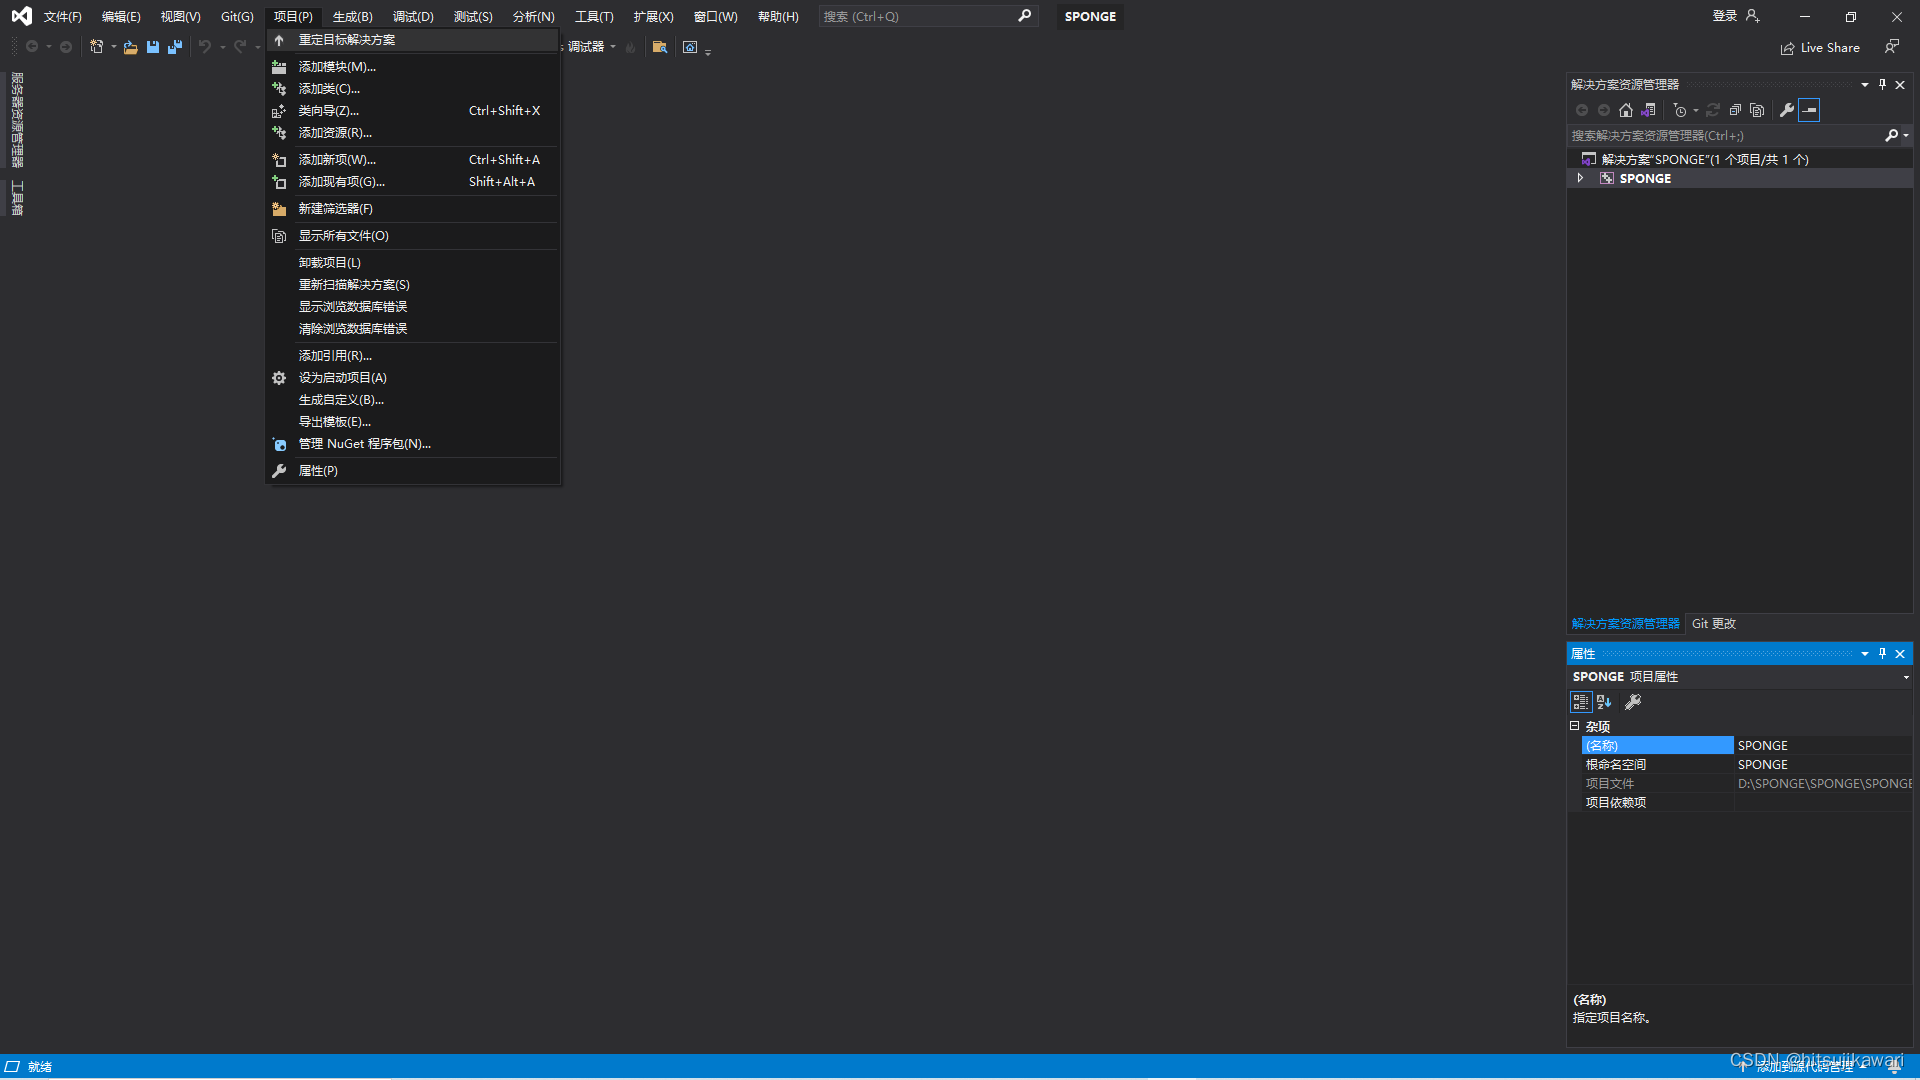Click the Visual Studio logo icon
This screenshot has height=1080, width=1920.
pos(21,16)
